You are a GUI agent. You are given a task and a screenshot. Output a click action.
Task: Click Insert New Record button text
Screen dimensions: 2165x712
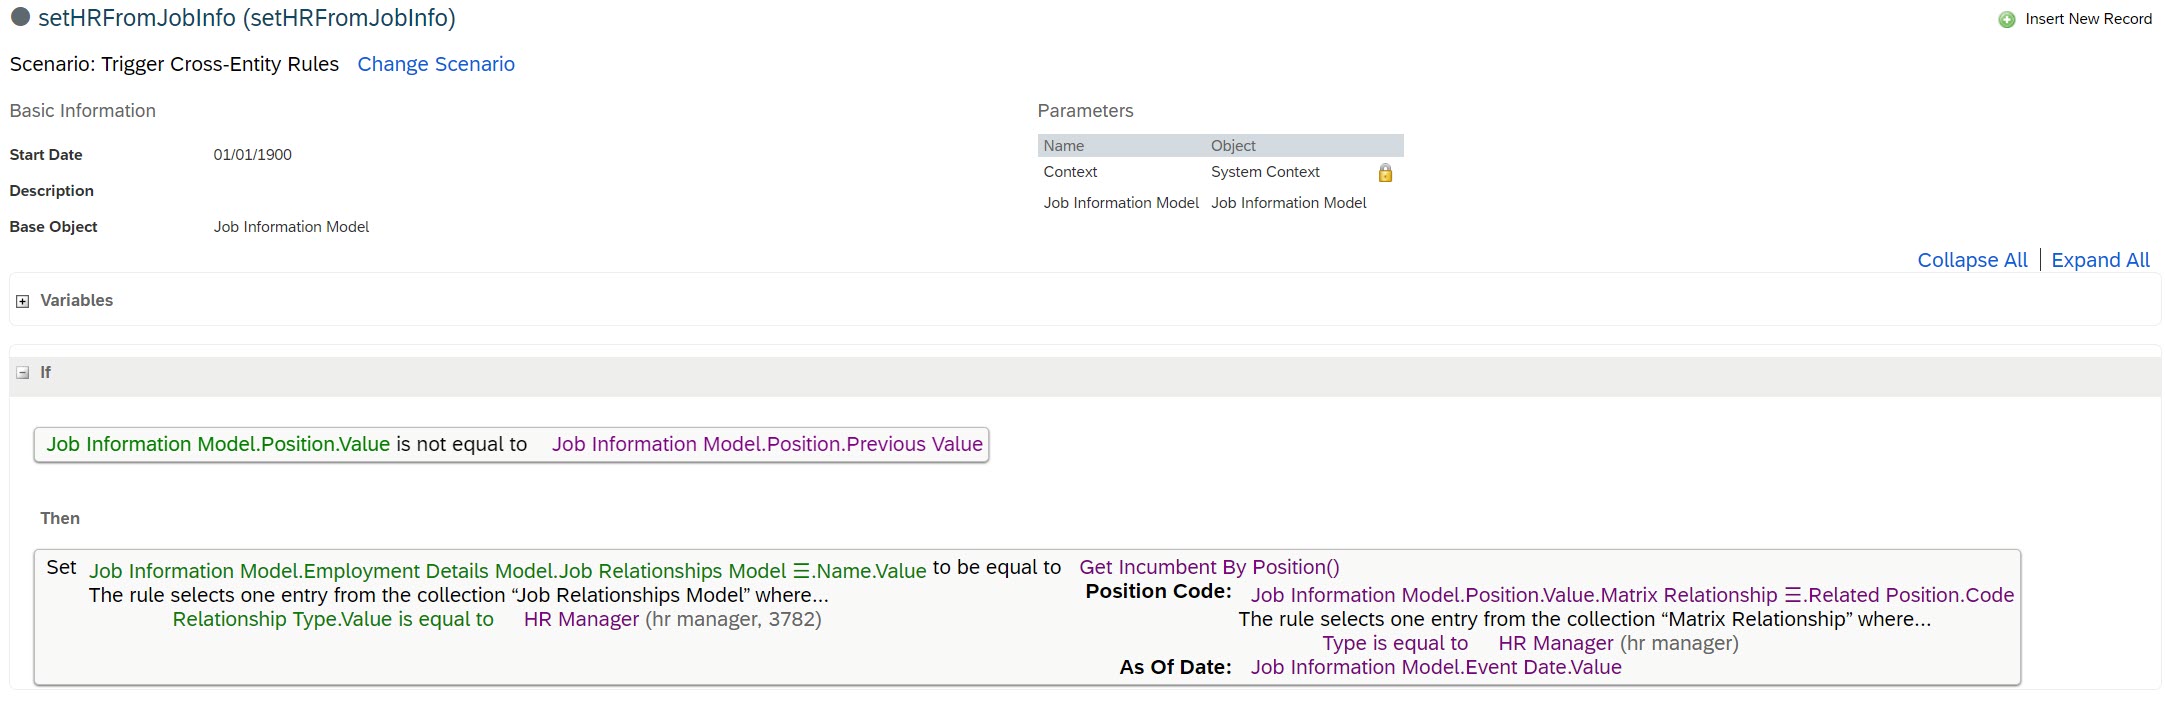pos(2087,19)
